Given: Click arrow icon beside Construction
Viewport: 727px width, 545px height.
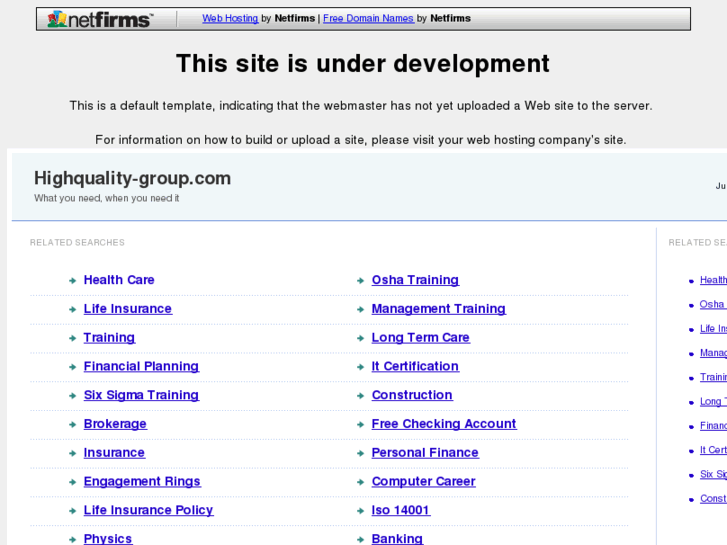Looking at the screenshot, I should [x=360, y=395].
